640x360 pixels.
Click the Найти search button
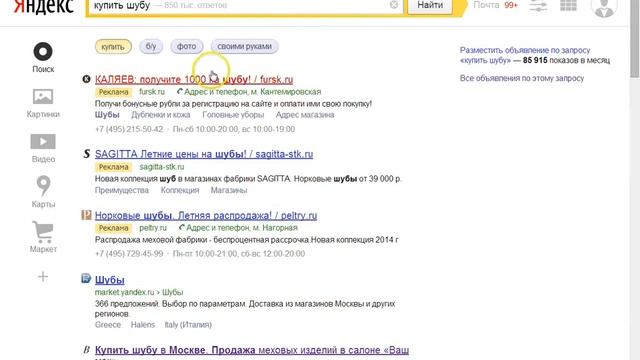pos(430,6)
